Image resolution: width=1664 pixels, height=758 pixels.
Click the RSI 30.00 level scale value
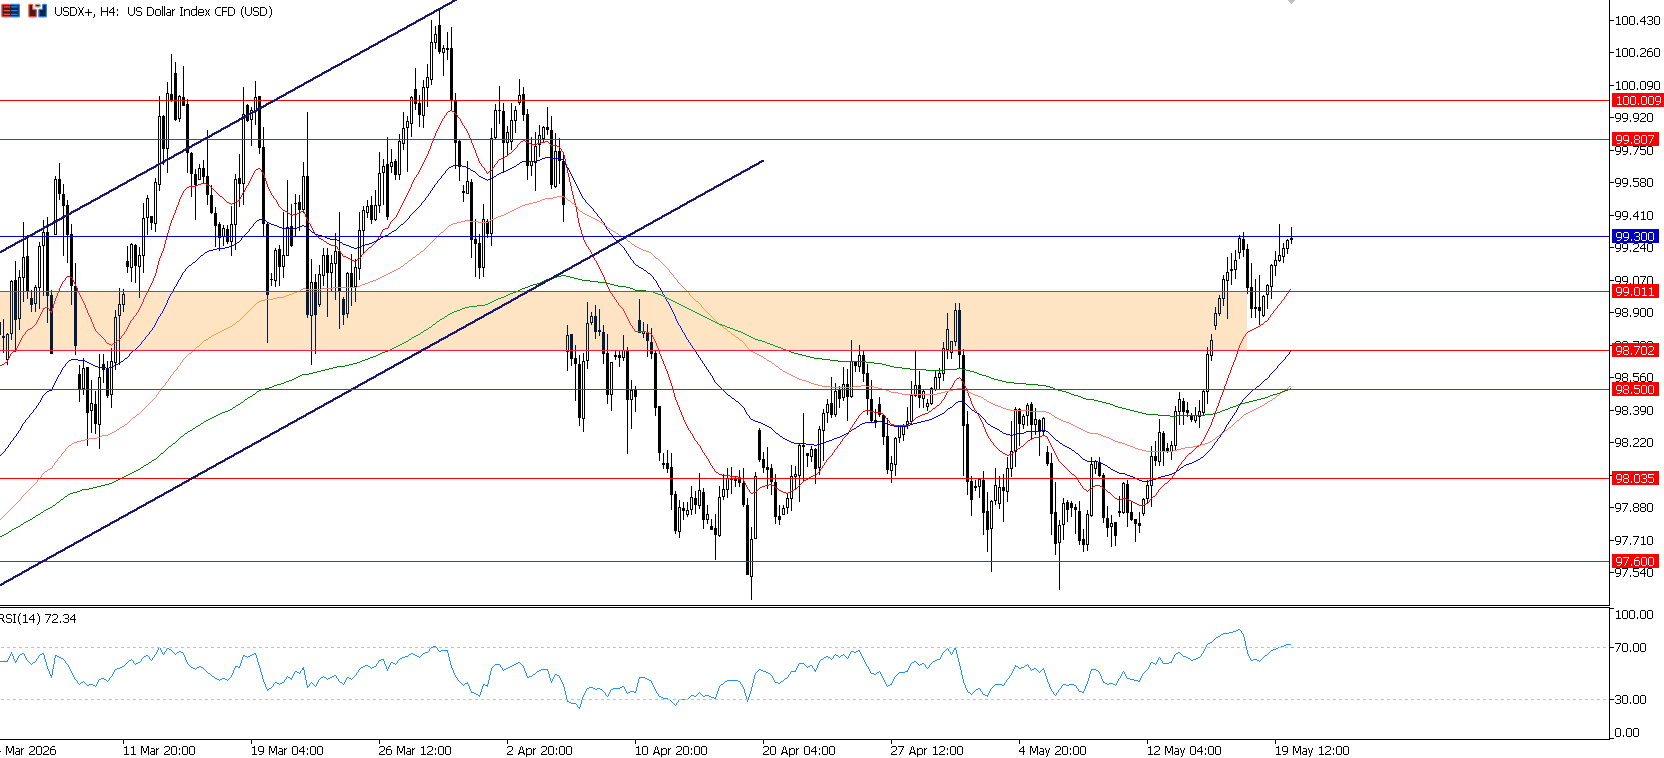[1630, 700]
